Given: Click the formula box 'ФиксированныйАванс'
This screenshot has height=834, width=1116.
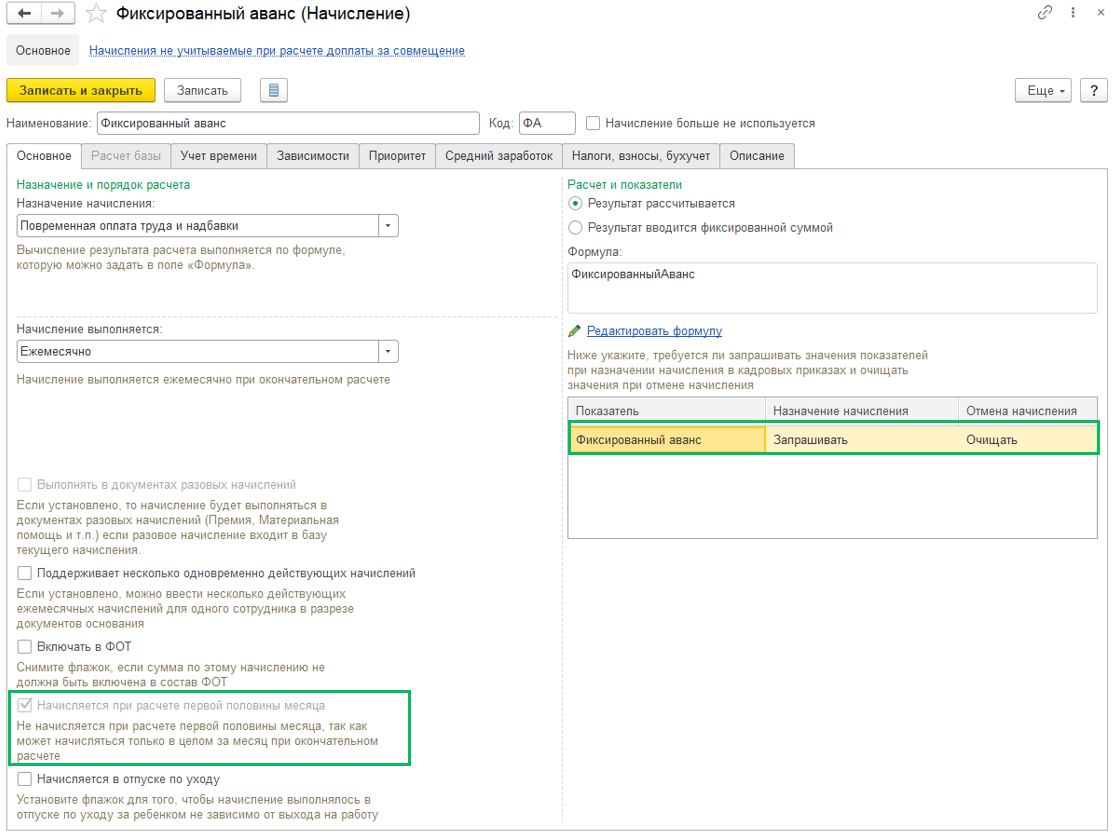Looking at the screenshot, I should click(x=833, y=288).
